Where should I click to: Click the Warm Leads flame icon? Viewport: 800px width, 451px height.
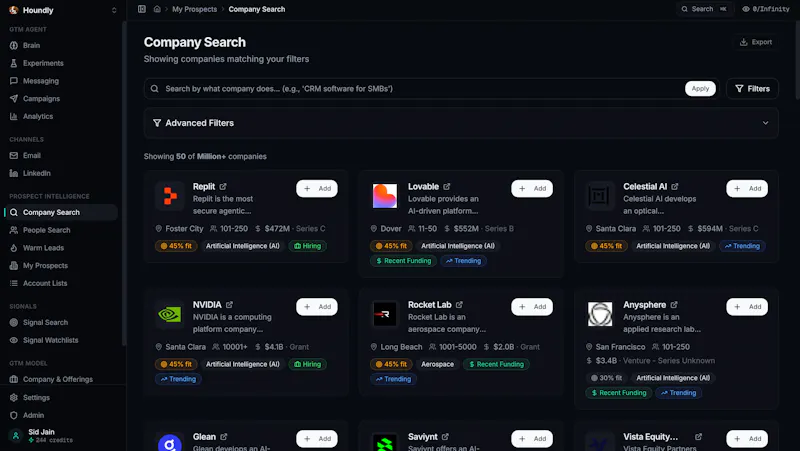[14, 248]
